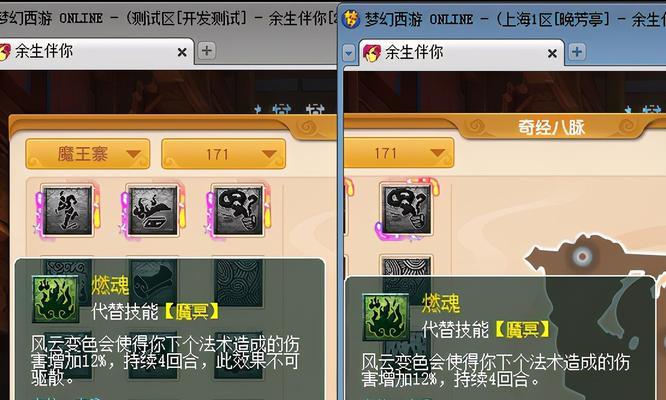Open the tab list arrow in right window
Viewport: 666px width, 400px height.
349,53
